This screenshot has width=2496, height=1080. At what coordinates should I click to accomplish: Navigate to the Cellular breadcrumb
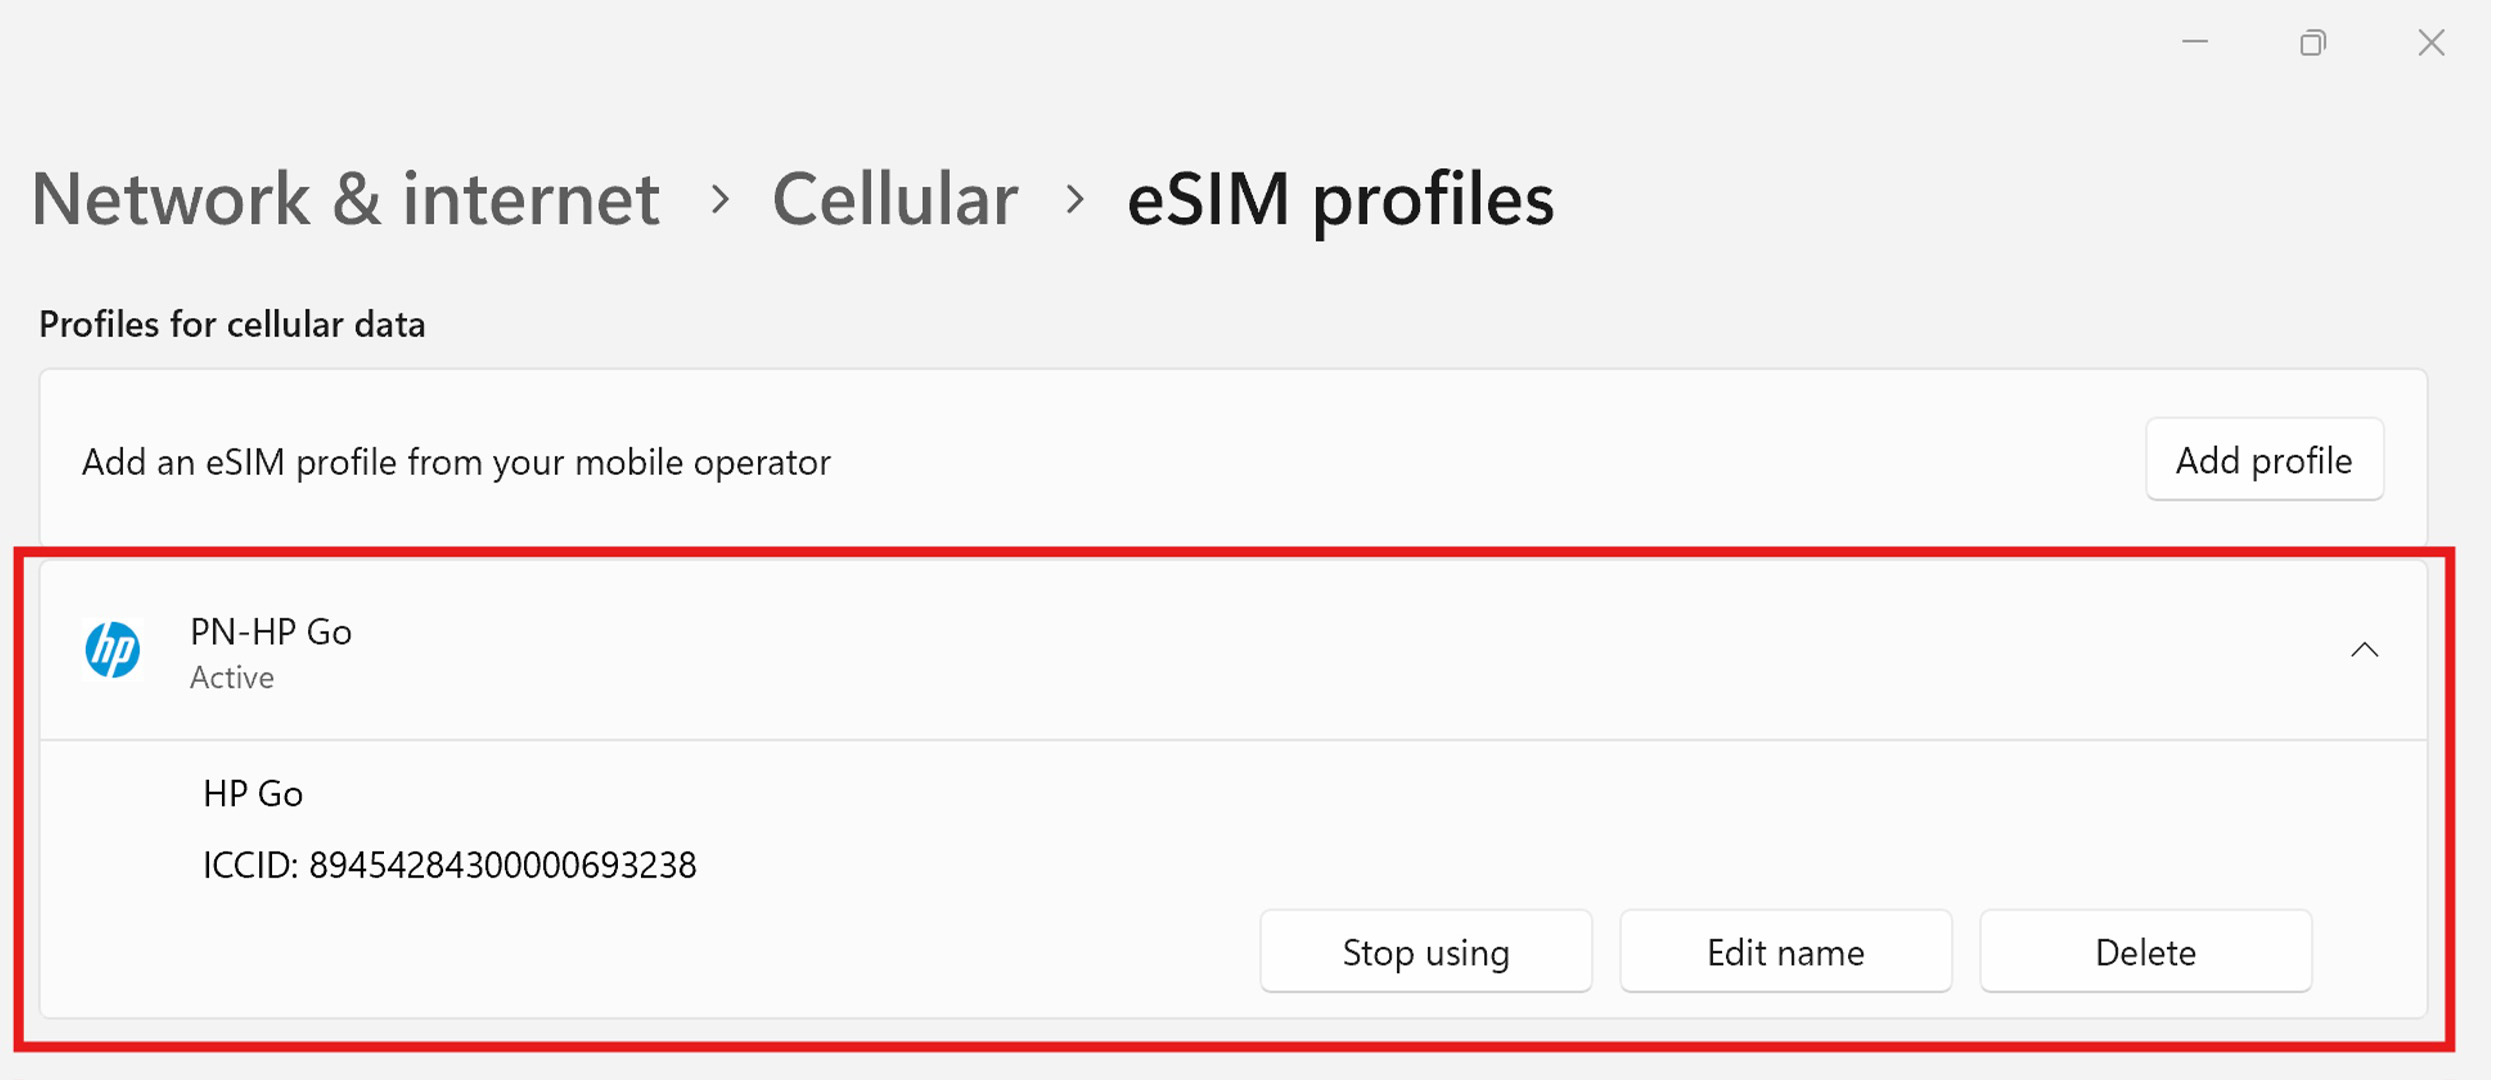pos(895,199)
